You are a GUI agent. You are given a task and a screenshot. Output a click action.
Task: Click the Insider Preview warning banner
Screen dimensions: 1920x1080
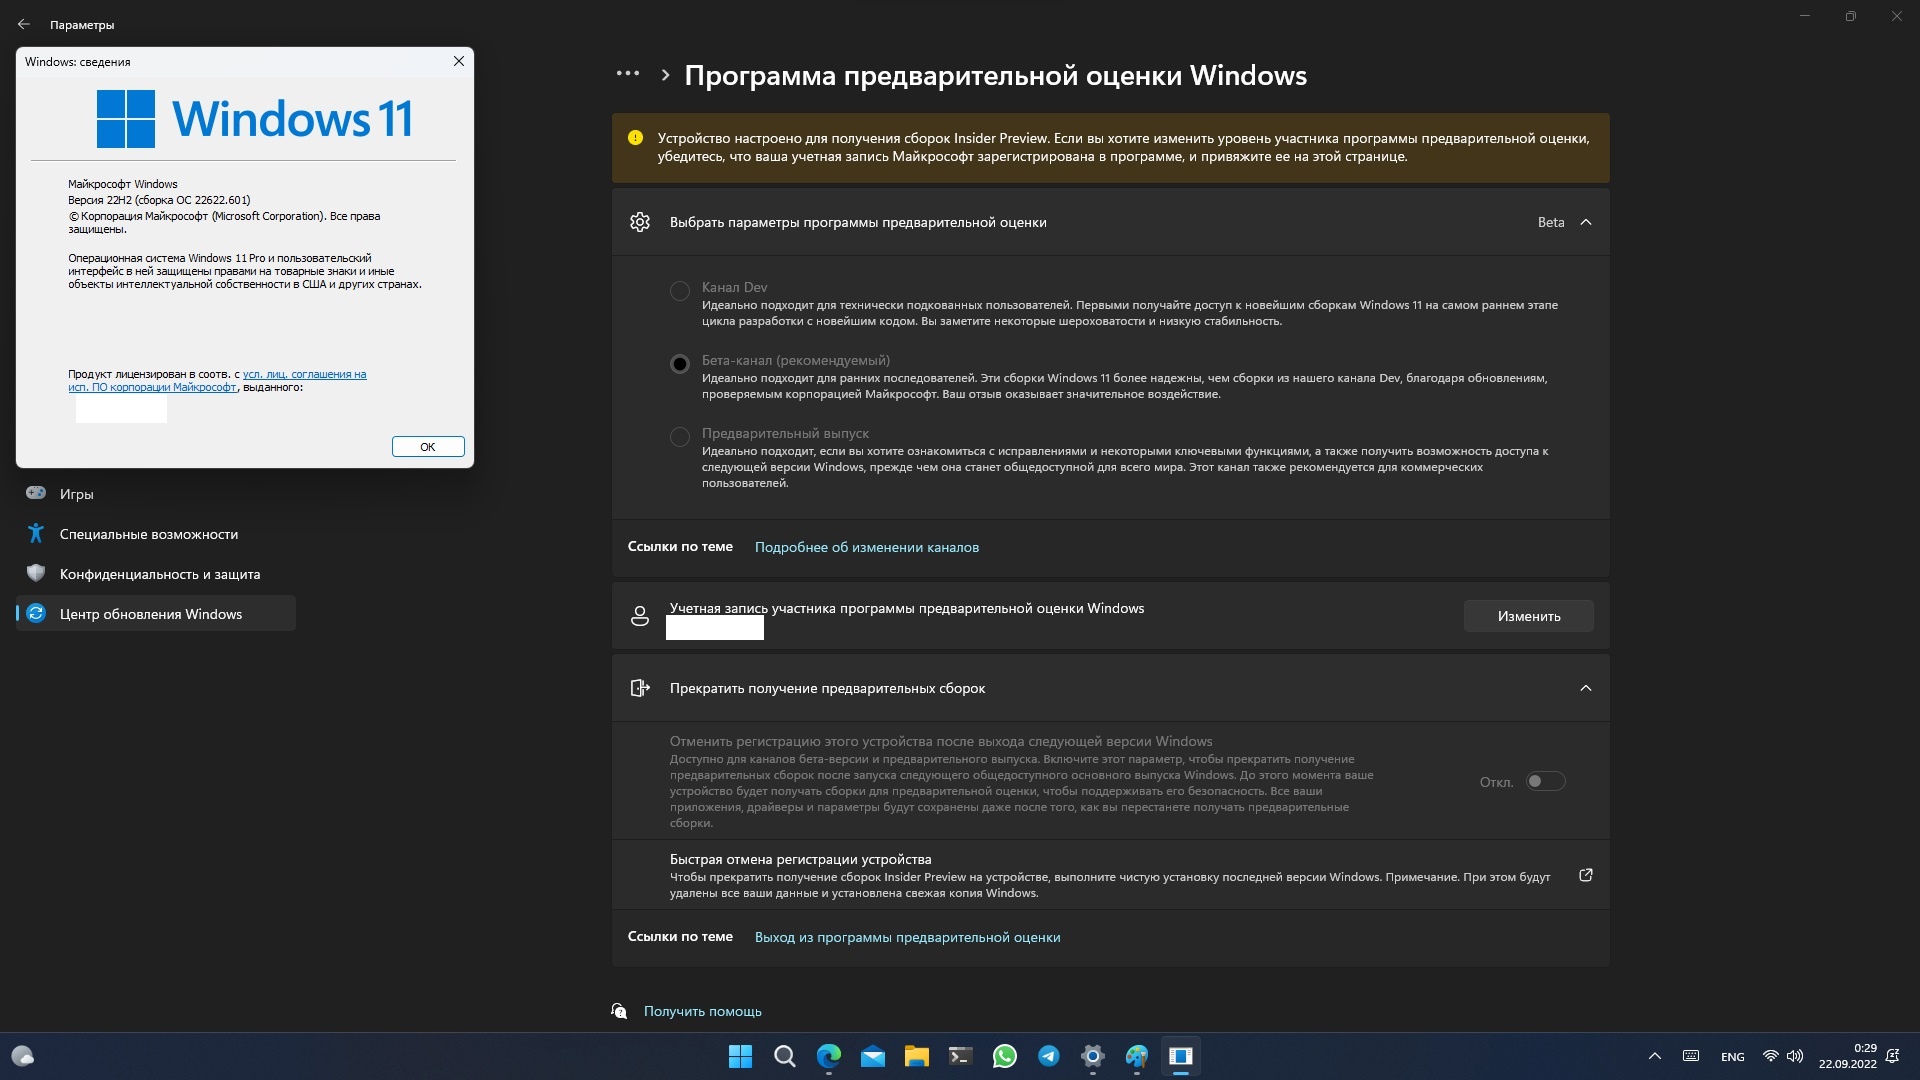[x=1111, y=147]
